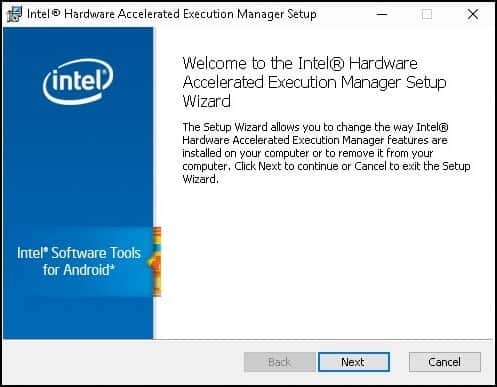Click the orange striped graphic on banner
Screen dimensions: 497x387
pos(155,261)
